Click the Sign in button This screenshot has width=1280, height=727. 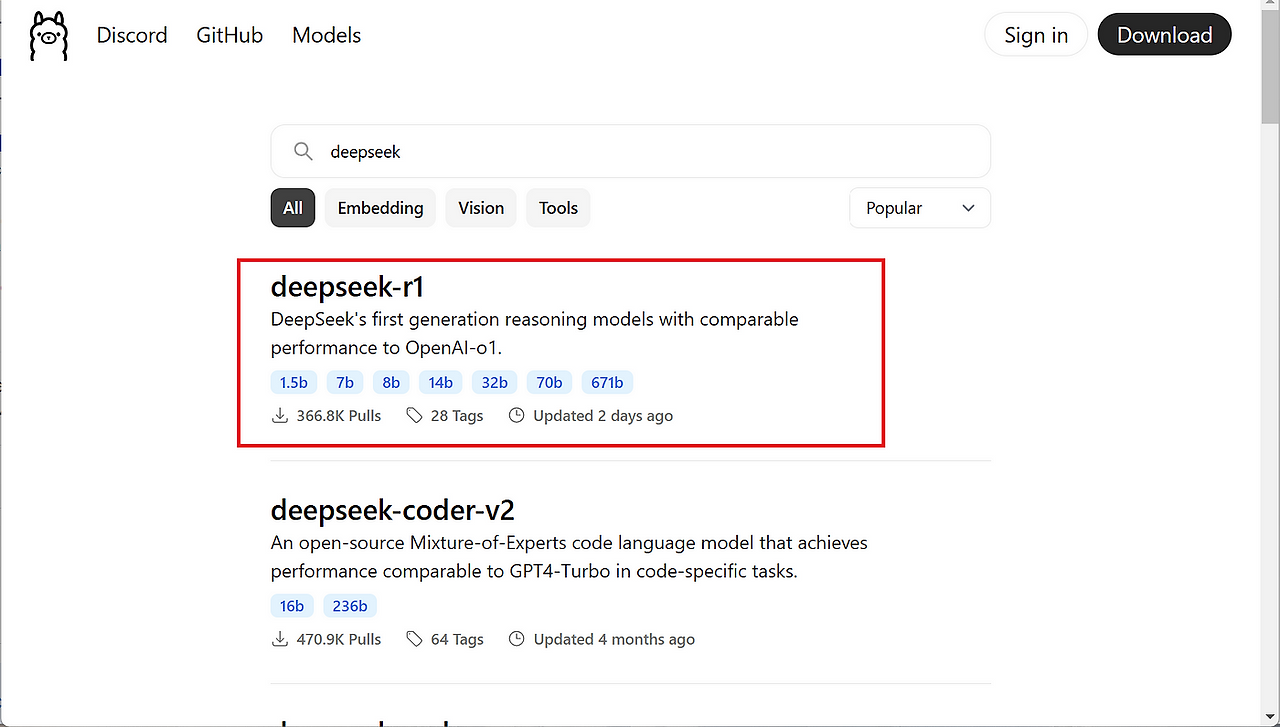pyautogui.click(x=1036, y=34)
